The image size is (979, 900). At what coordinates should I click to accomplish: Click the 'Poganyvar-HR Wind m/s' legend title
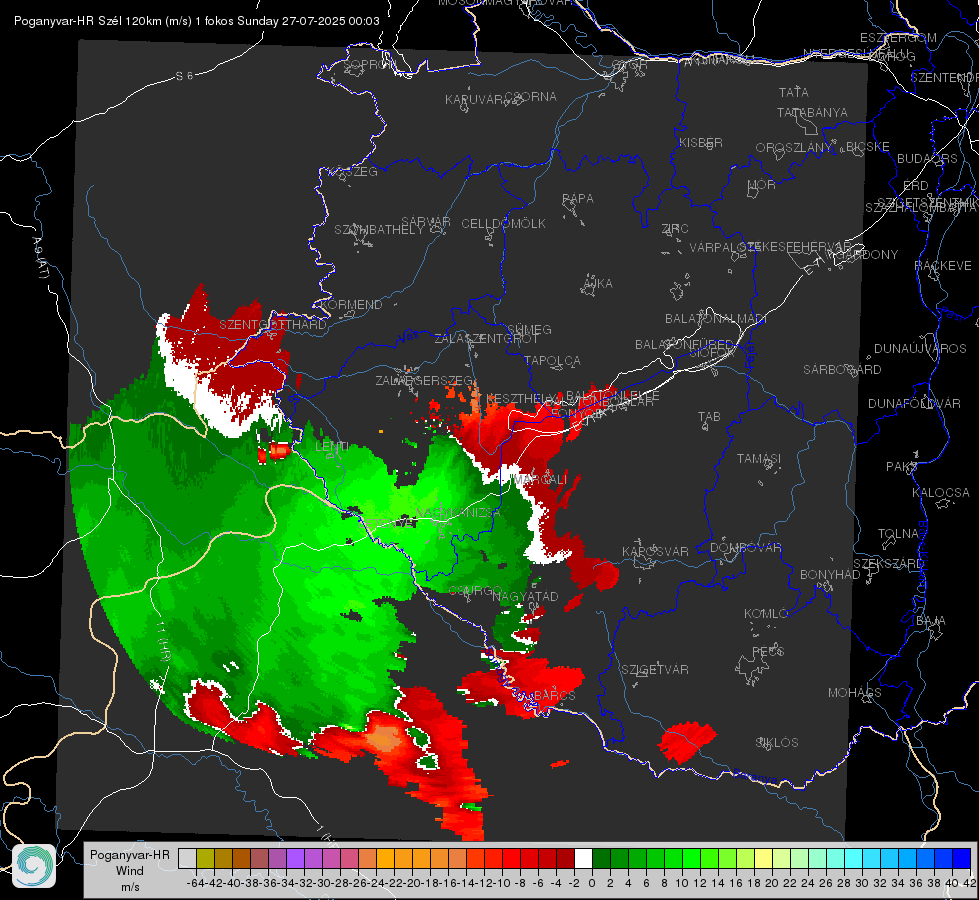pos(130,871)
